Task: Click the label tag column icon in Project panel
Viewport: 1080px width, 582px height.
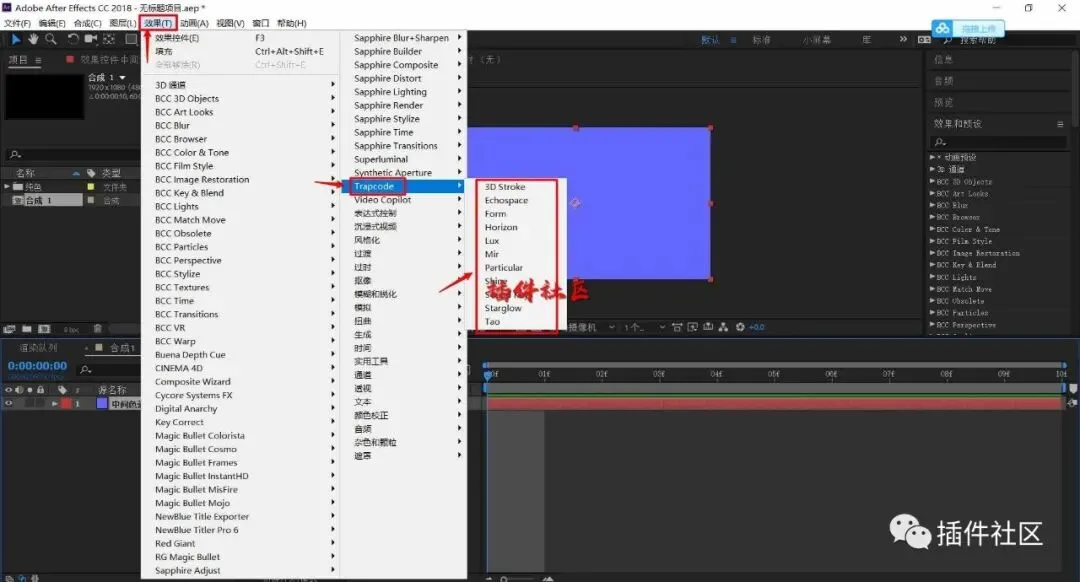Action: 91,173
